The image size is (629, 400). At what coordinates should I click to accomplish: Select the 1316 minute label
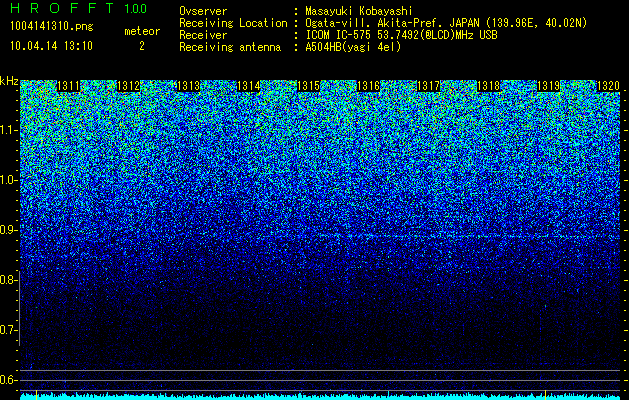click(368, 86)
